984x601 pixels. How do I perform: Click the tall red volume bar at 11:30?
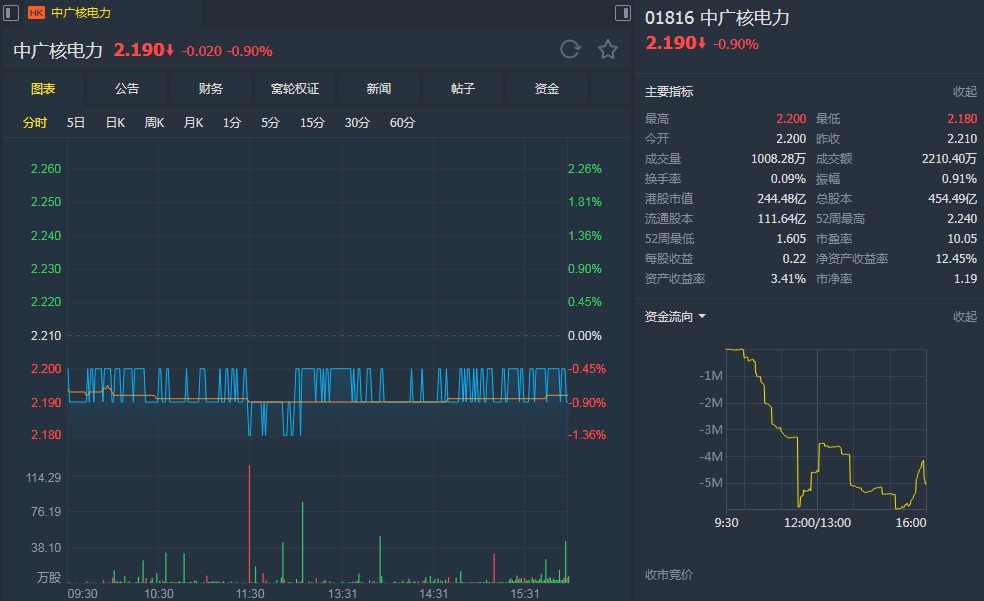point(249,524)
